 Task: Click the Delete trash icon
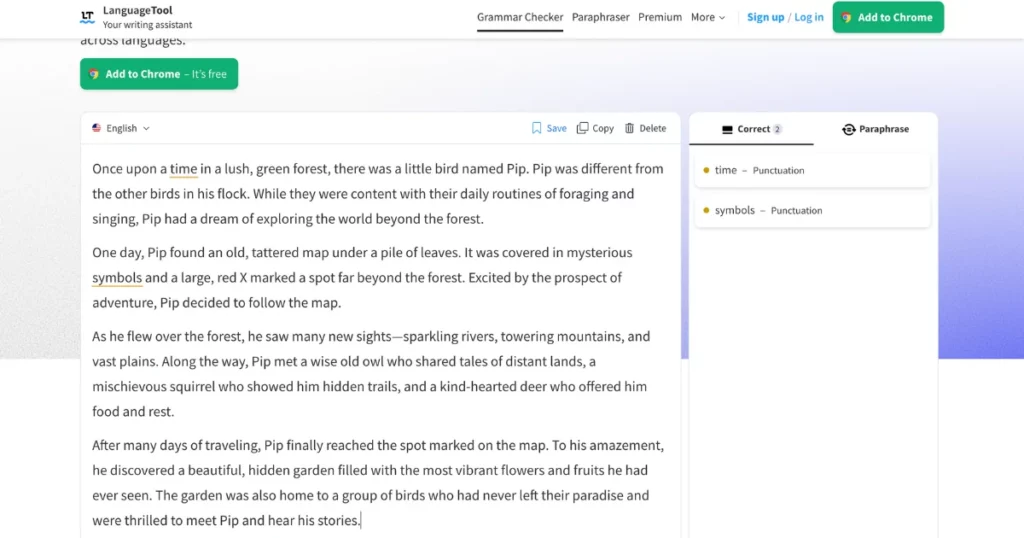click(629, 128)
